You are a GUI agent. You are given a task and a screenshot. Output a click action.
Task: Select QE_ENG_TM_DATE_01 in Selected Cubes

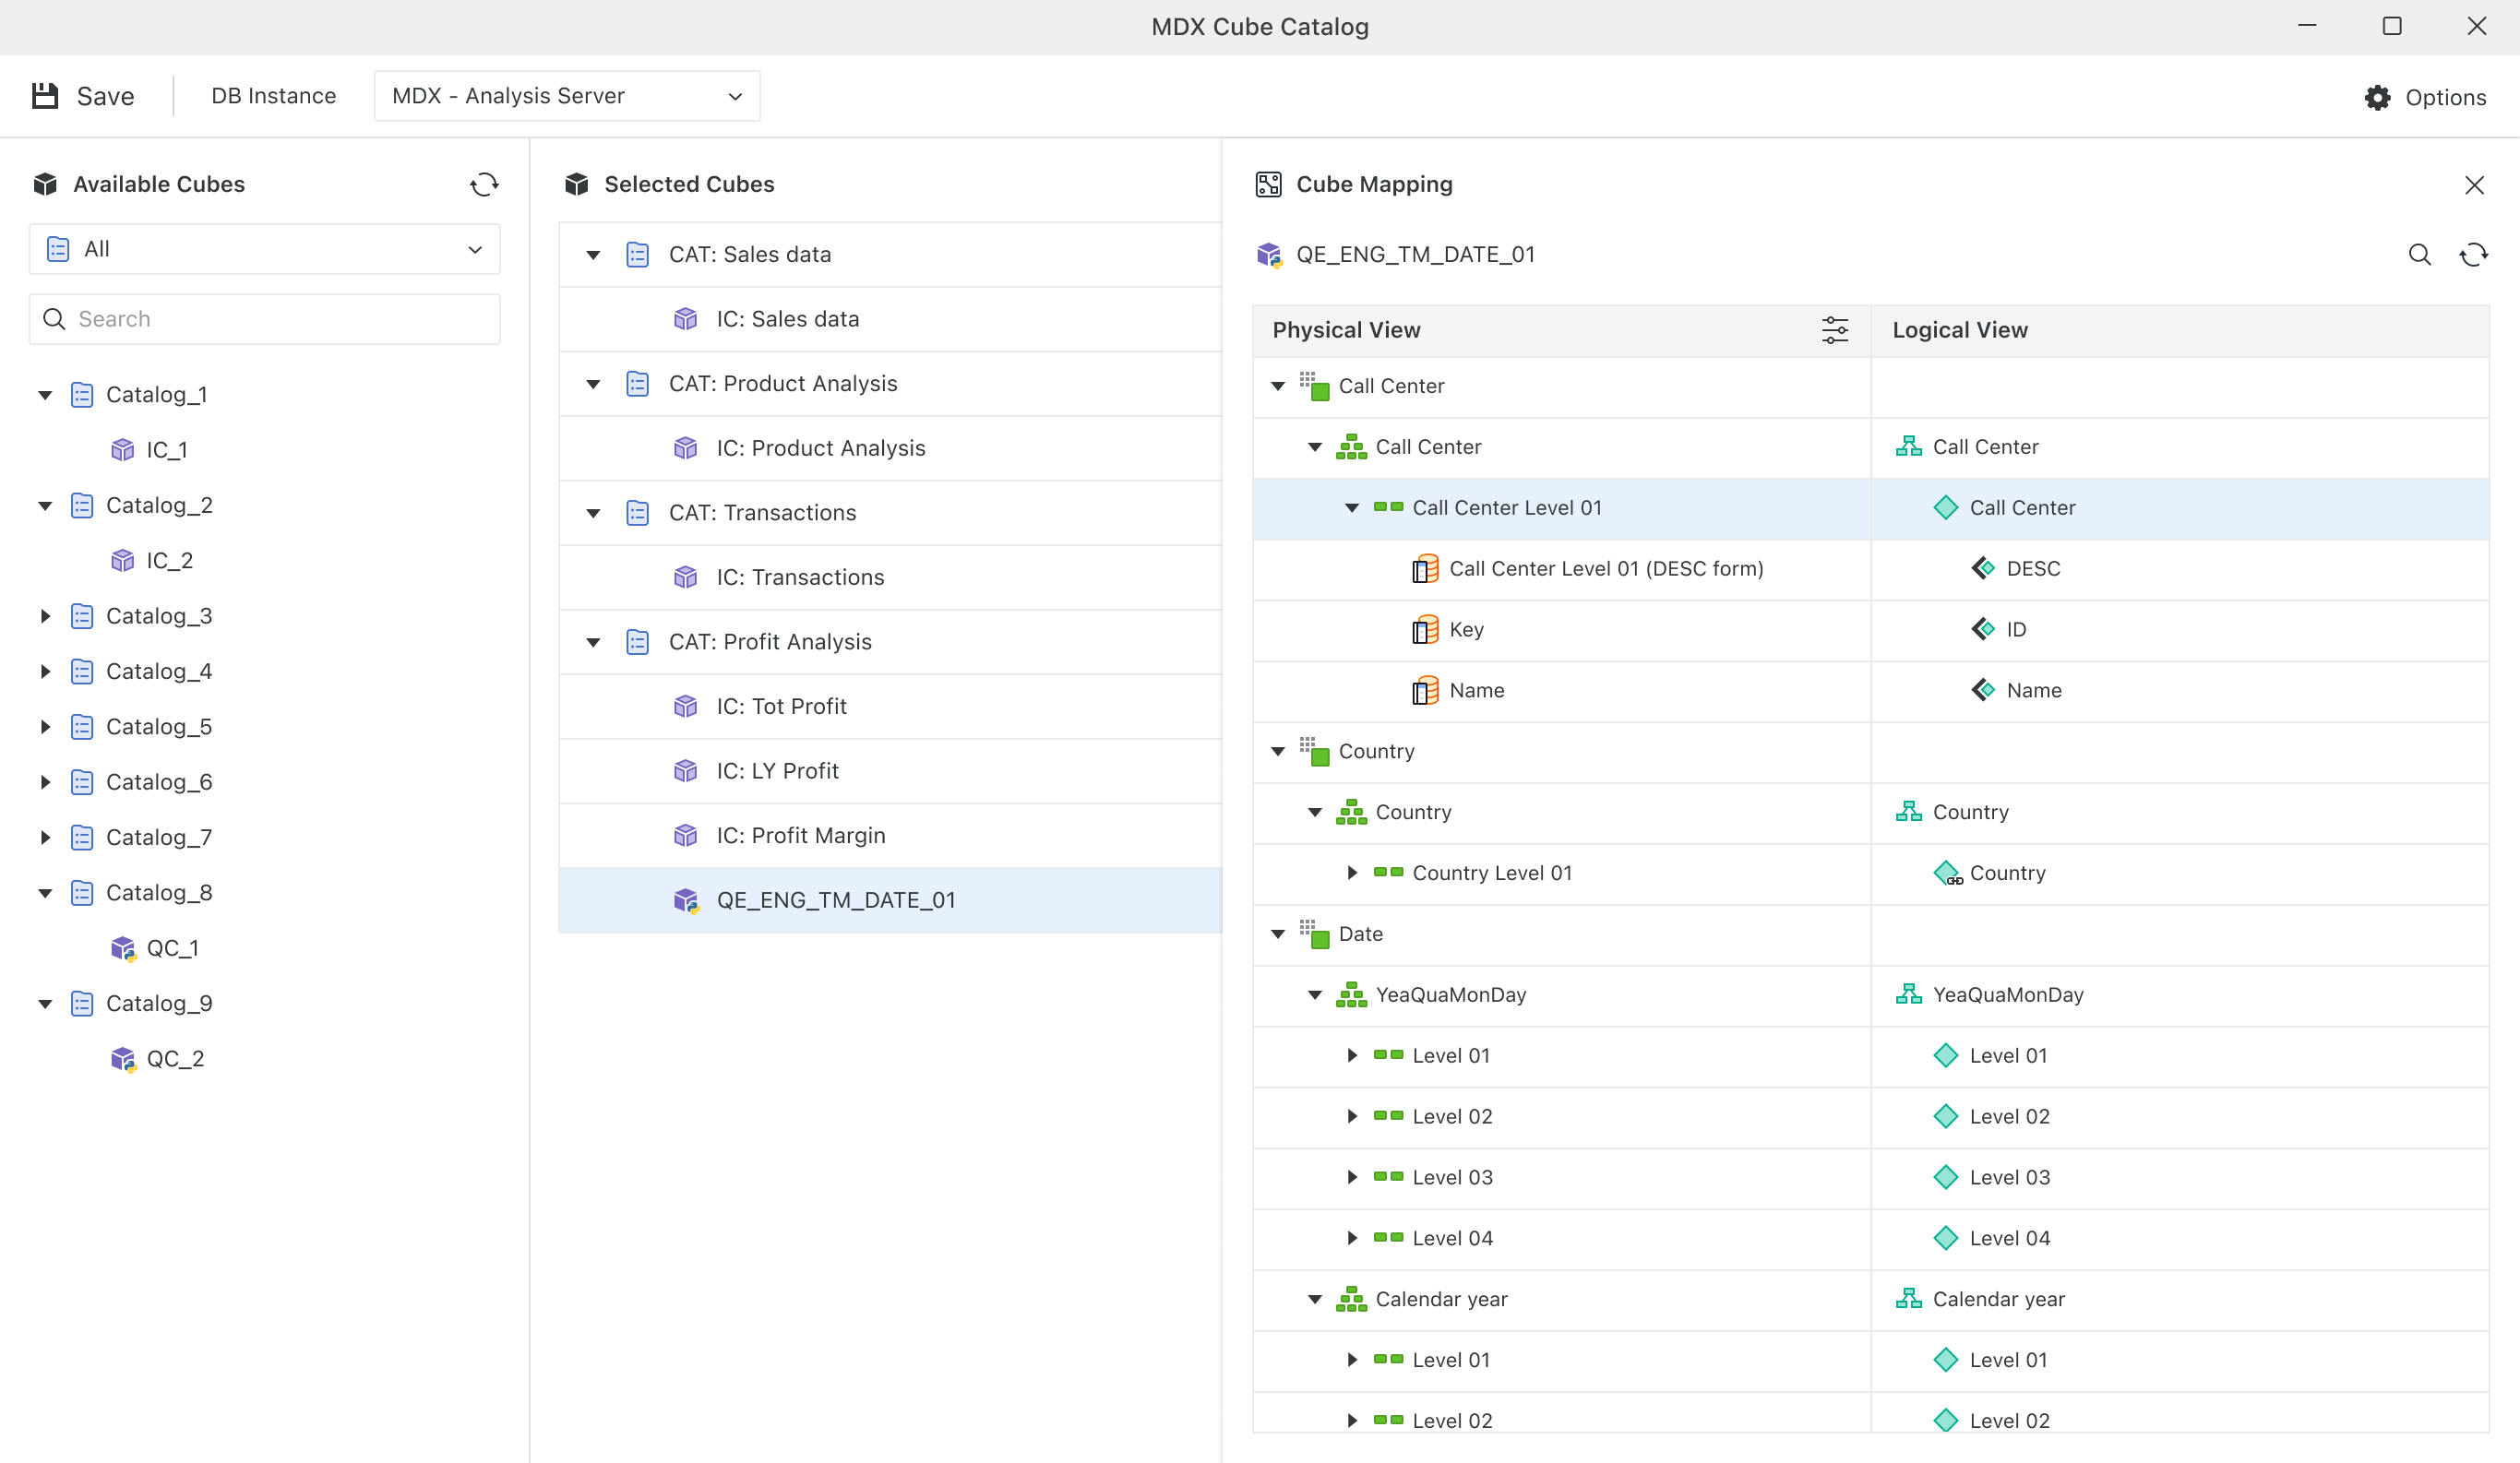point(835,900)
